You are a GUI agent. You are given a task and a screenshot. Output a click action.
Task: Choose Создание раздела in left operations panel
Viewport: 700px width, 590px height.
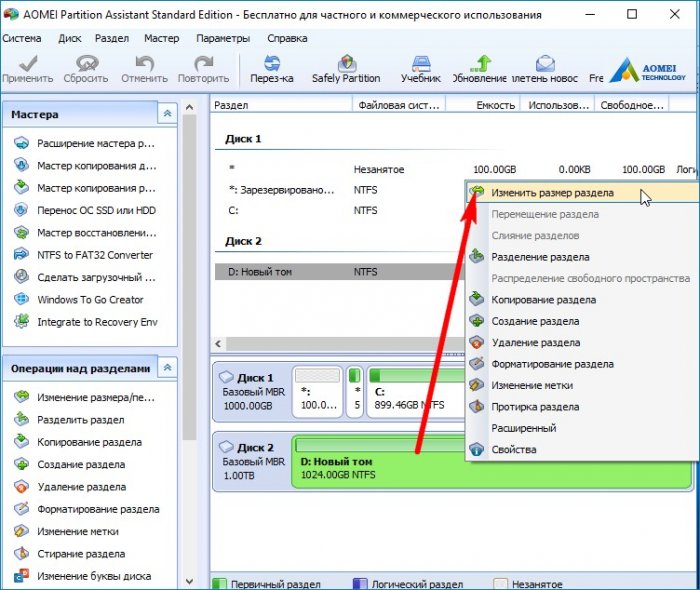69,464
